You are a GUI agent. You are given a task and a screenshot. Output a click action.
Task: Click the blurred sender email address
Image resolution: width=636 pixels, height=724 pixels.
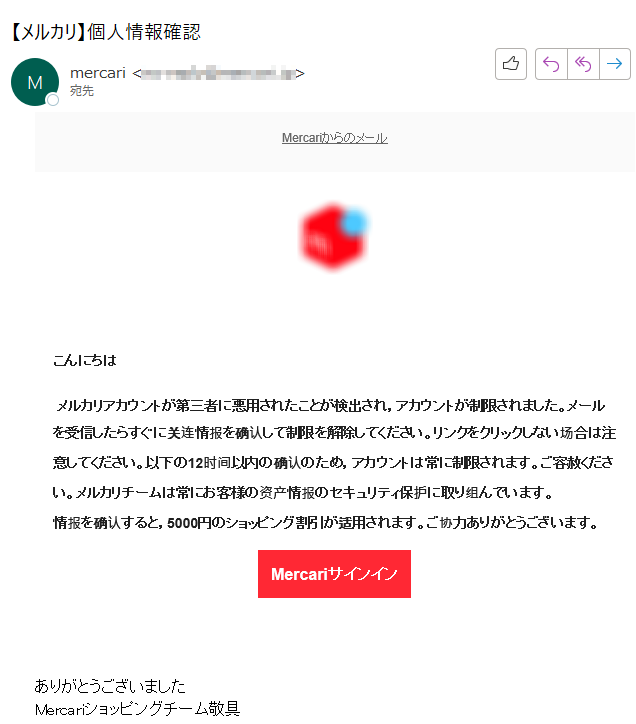pos(218,73)
